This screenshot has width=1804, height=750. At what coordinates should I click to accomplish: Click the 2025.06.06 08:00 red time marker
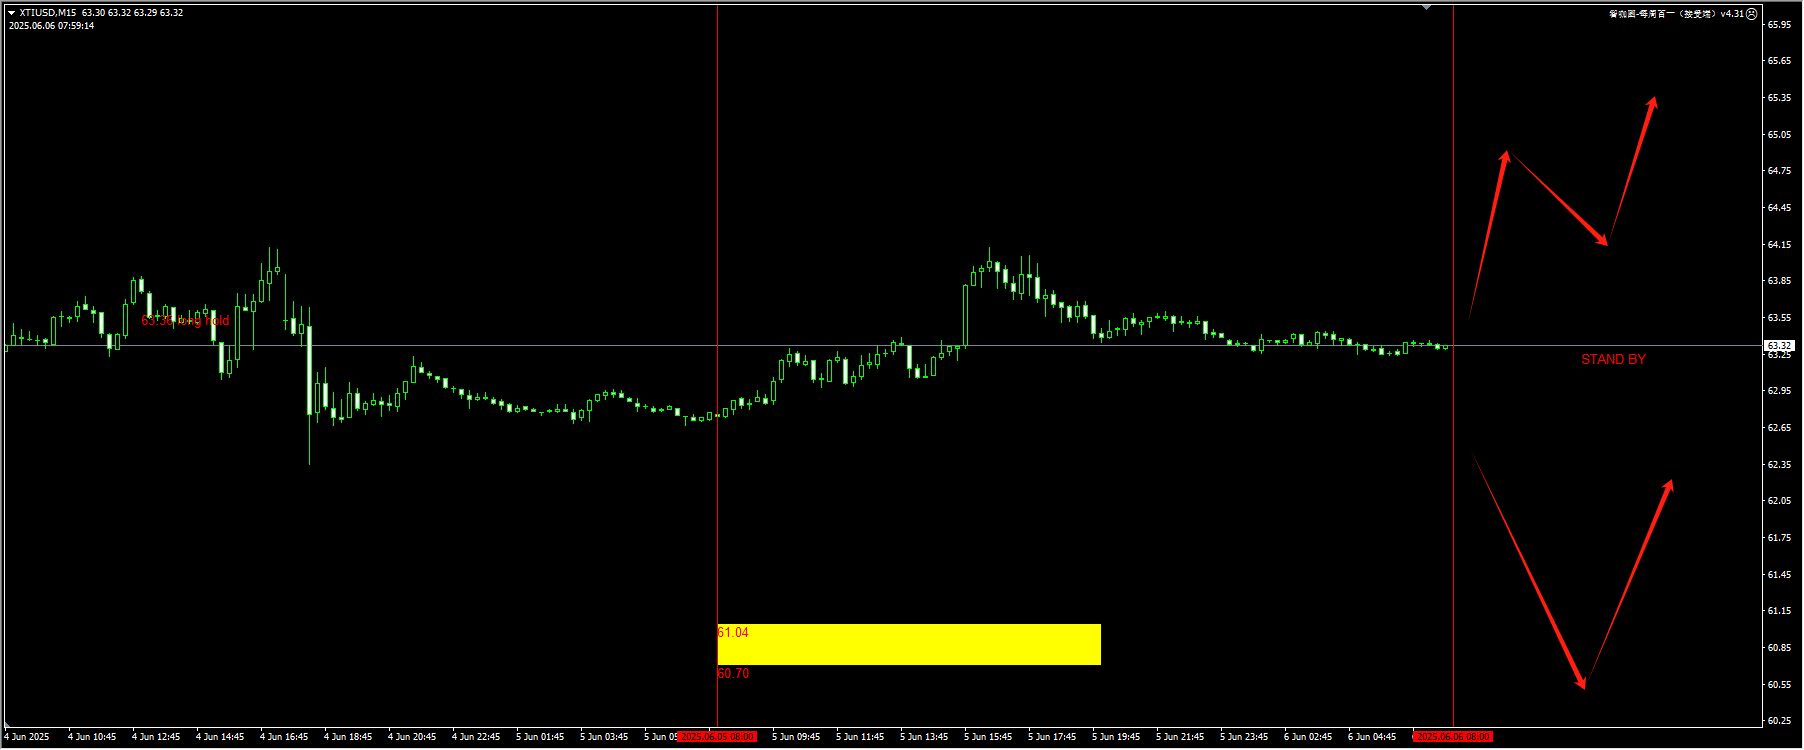[x=1453, y=737]
